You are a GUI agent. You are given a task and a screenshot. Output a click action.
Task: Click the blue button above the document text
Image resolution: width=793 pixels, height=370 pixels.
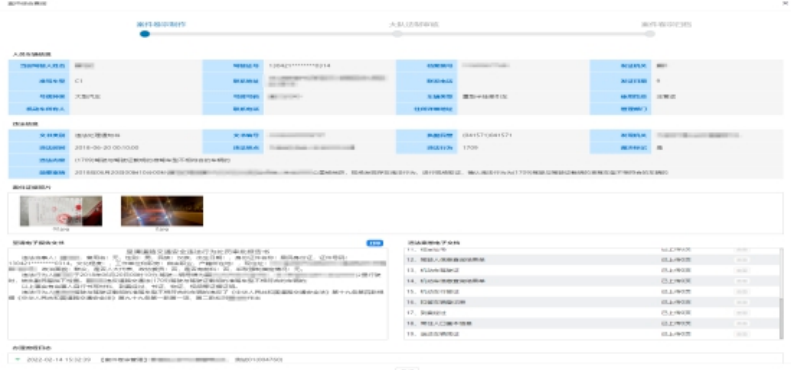[x=375, y=243]
